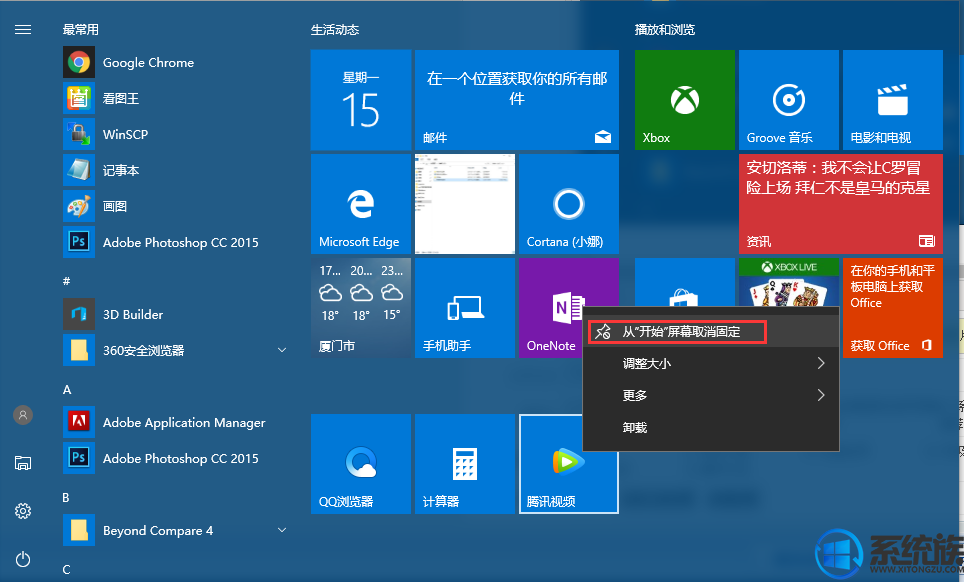Image resolution: width=964 pixels, height=582 pixels.
Task: Click the 生活动态 group heading
Action: (x=335, y=29)
